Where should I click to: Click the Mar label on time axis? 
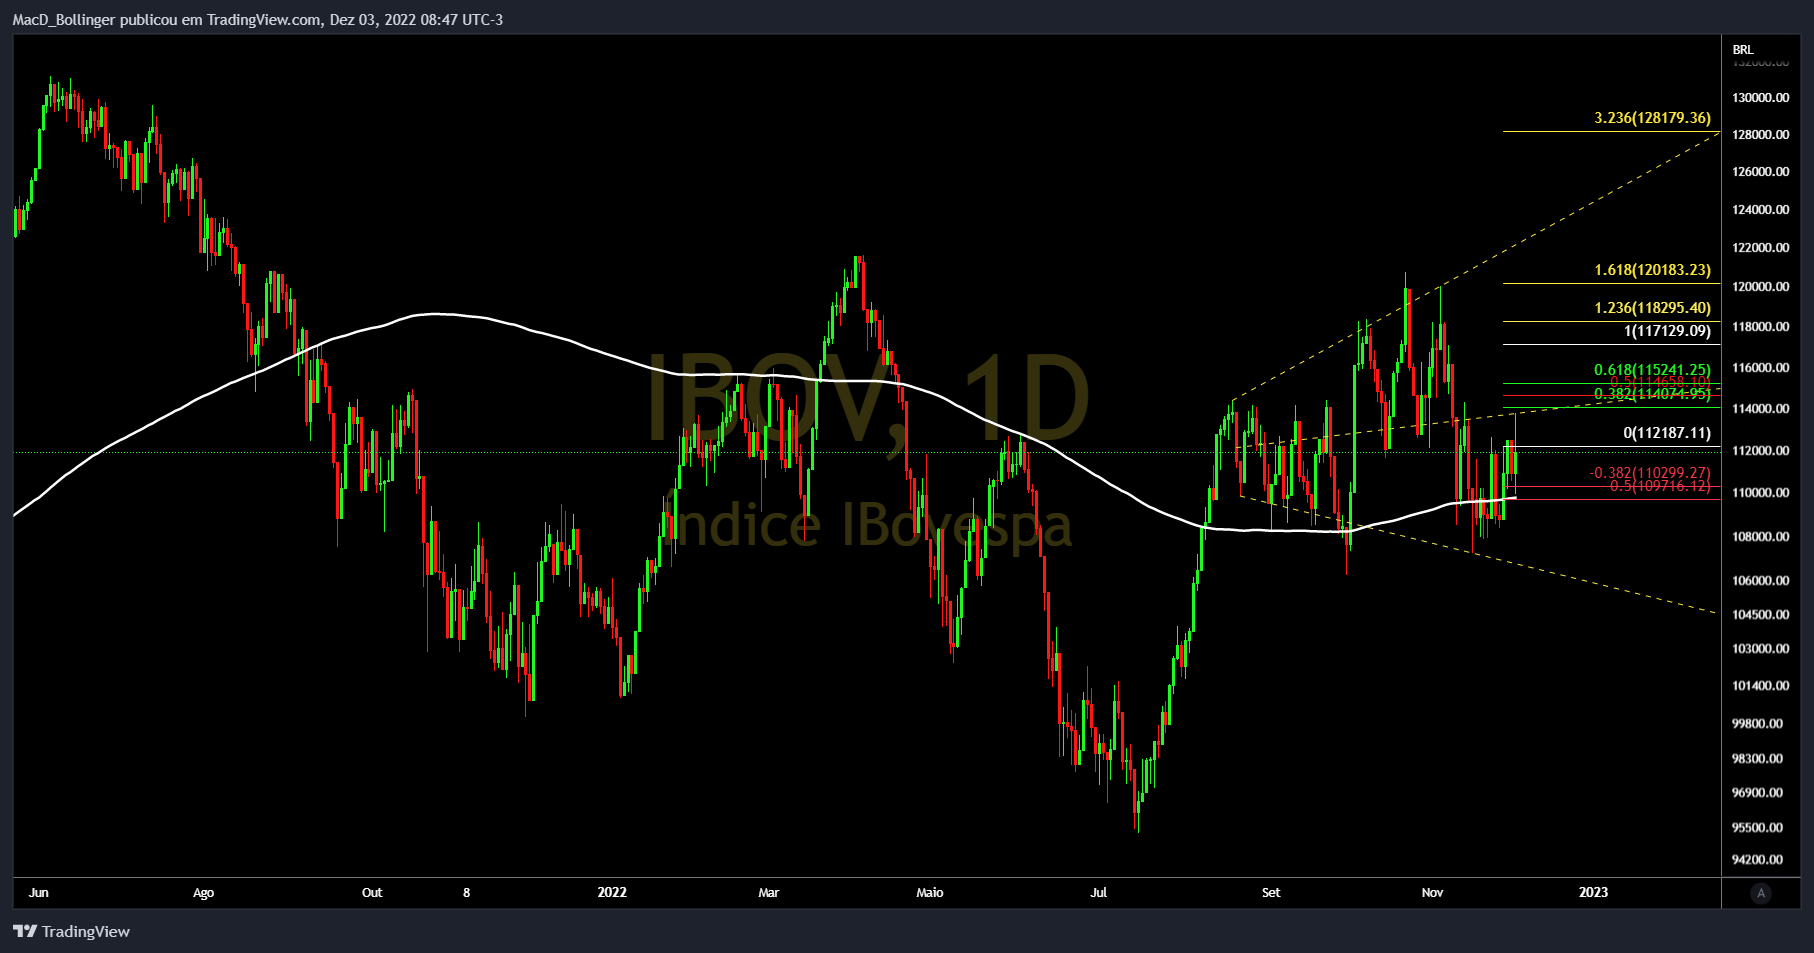[x=768, y=892]
